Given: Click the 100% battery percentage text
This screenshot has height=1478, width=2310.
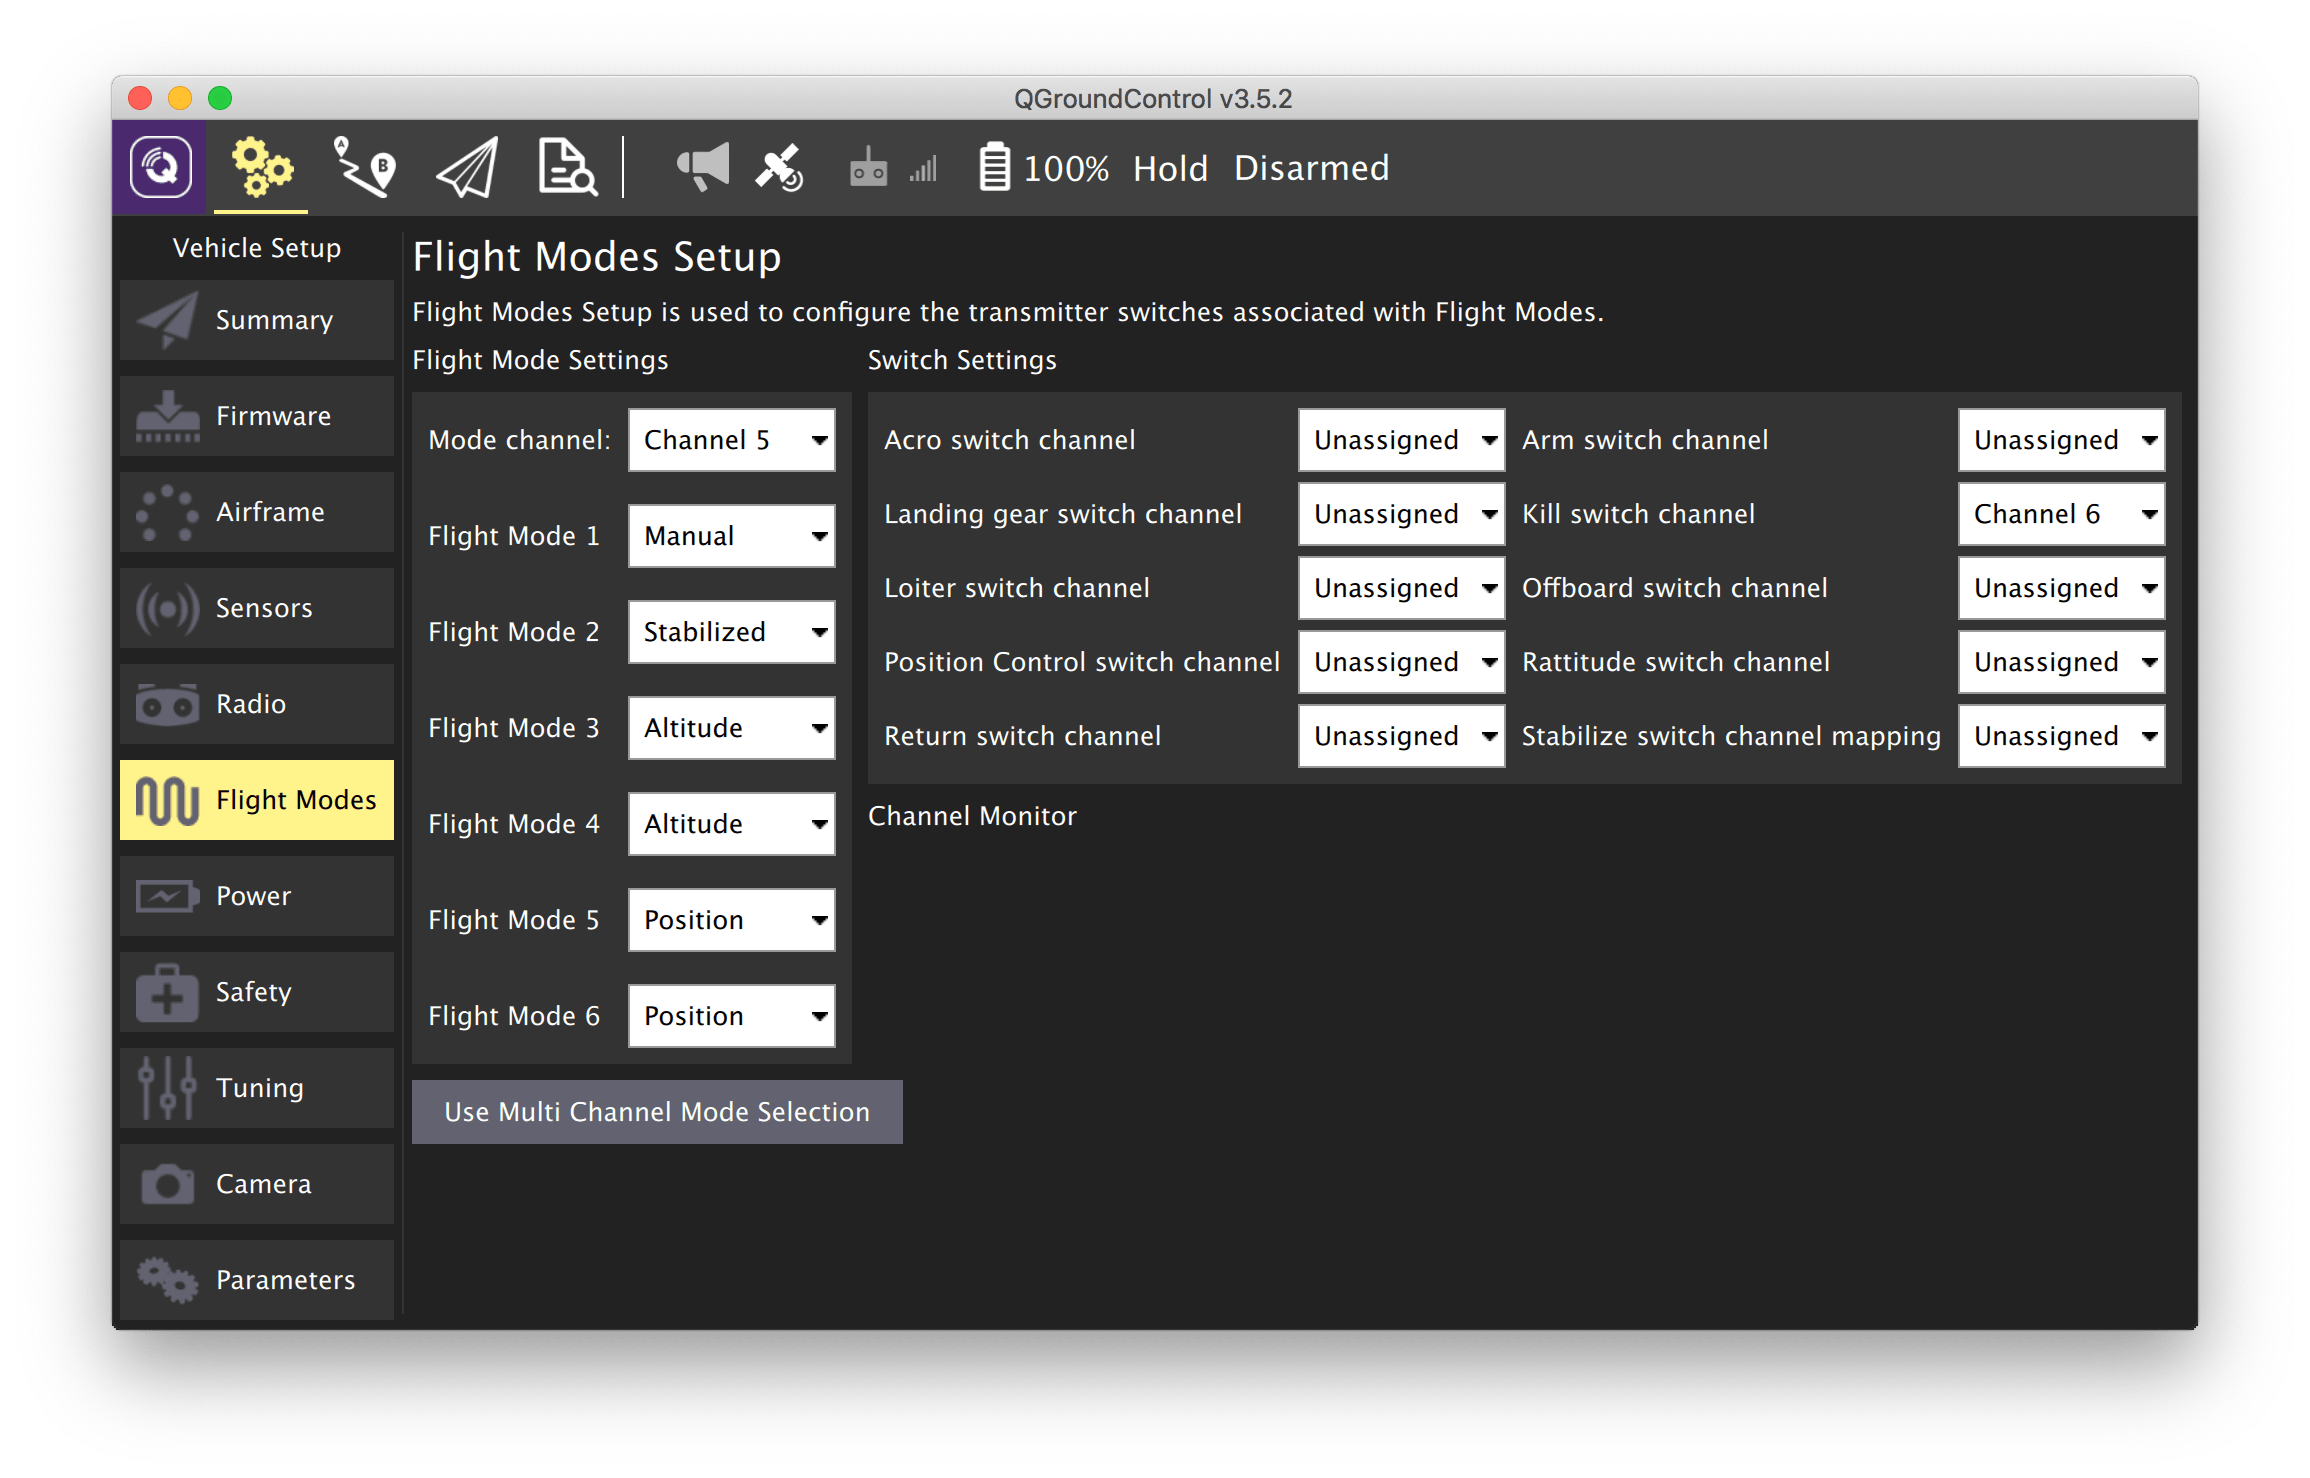Looking at the screenshot, I should pyautogui.click(x=1066, y=168).
